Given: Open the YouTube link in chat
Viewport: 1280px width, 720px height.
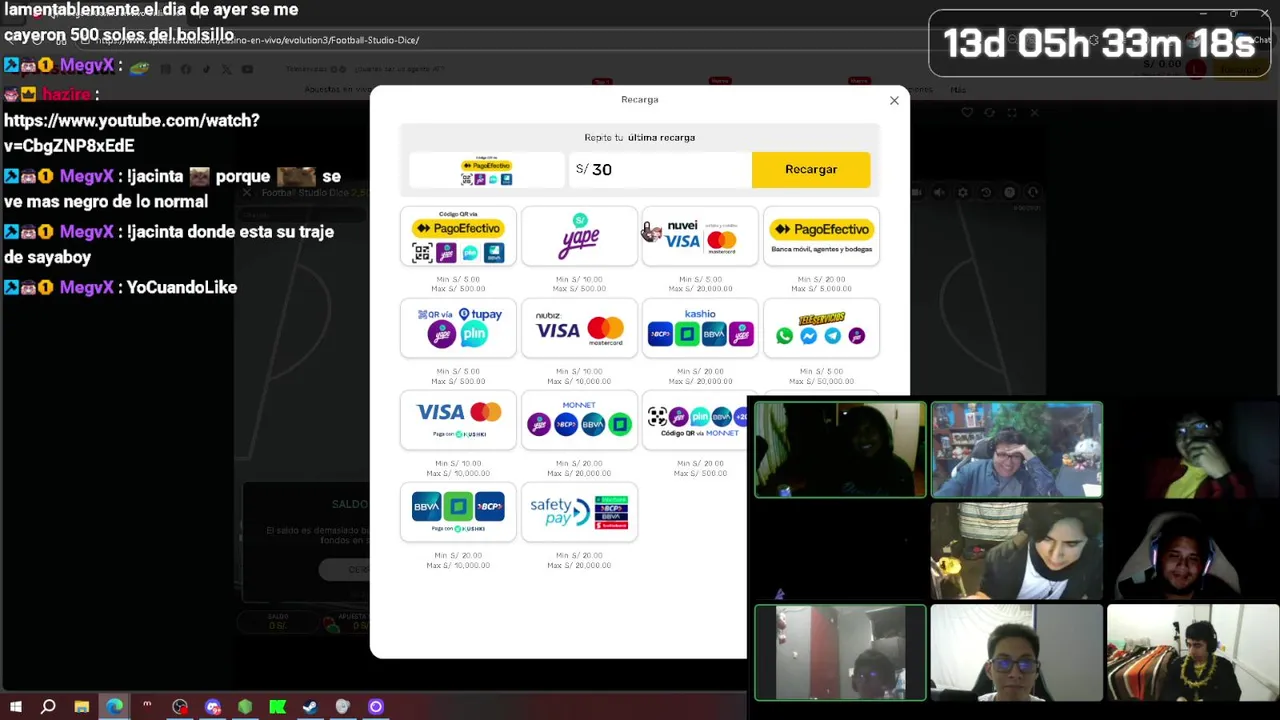Looking at the screenshot, I should [x=132, y=133].
